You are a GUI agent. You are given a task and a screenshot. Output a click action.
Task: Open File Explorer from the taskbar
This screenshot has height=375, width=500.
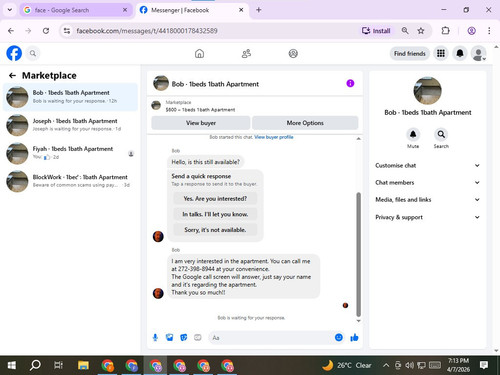point(83,365)
